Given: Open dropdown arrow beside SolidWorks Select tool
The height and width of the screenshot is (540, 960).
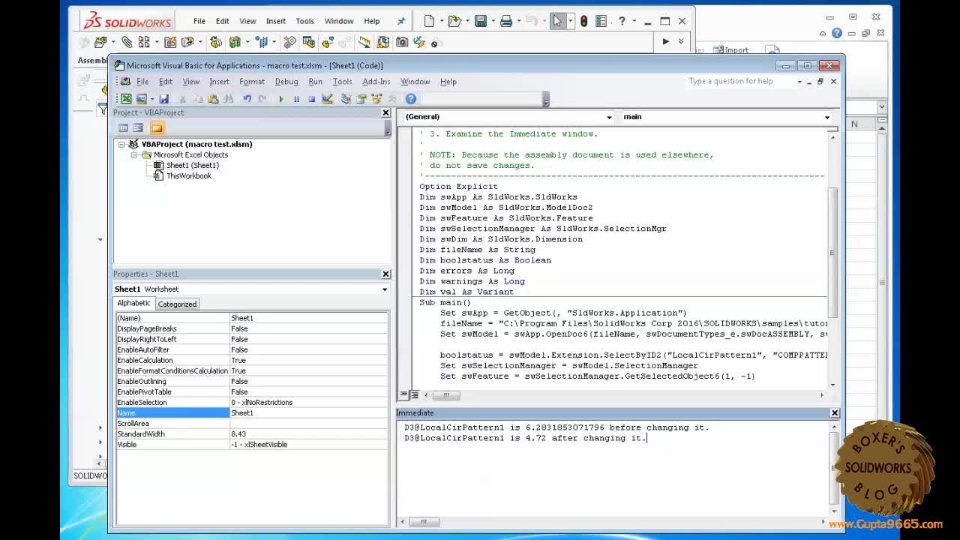Looking at the screenshot, I should (570, 21).
